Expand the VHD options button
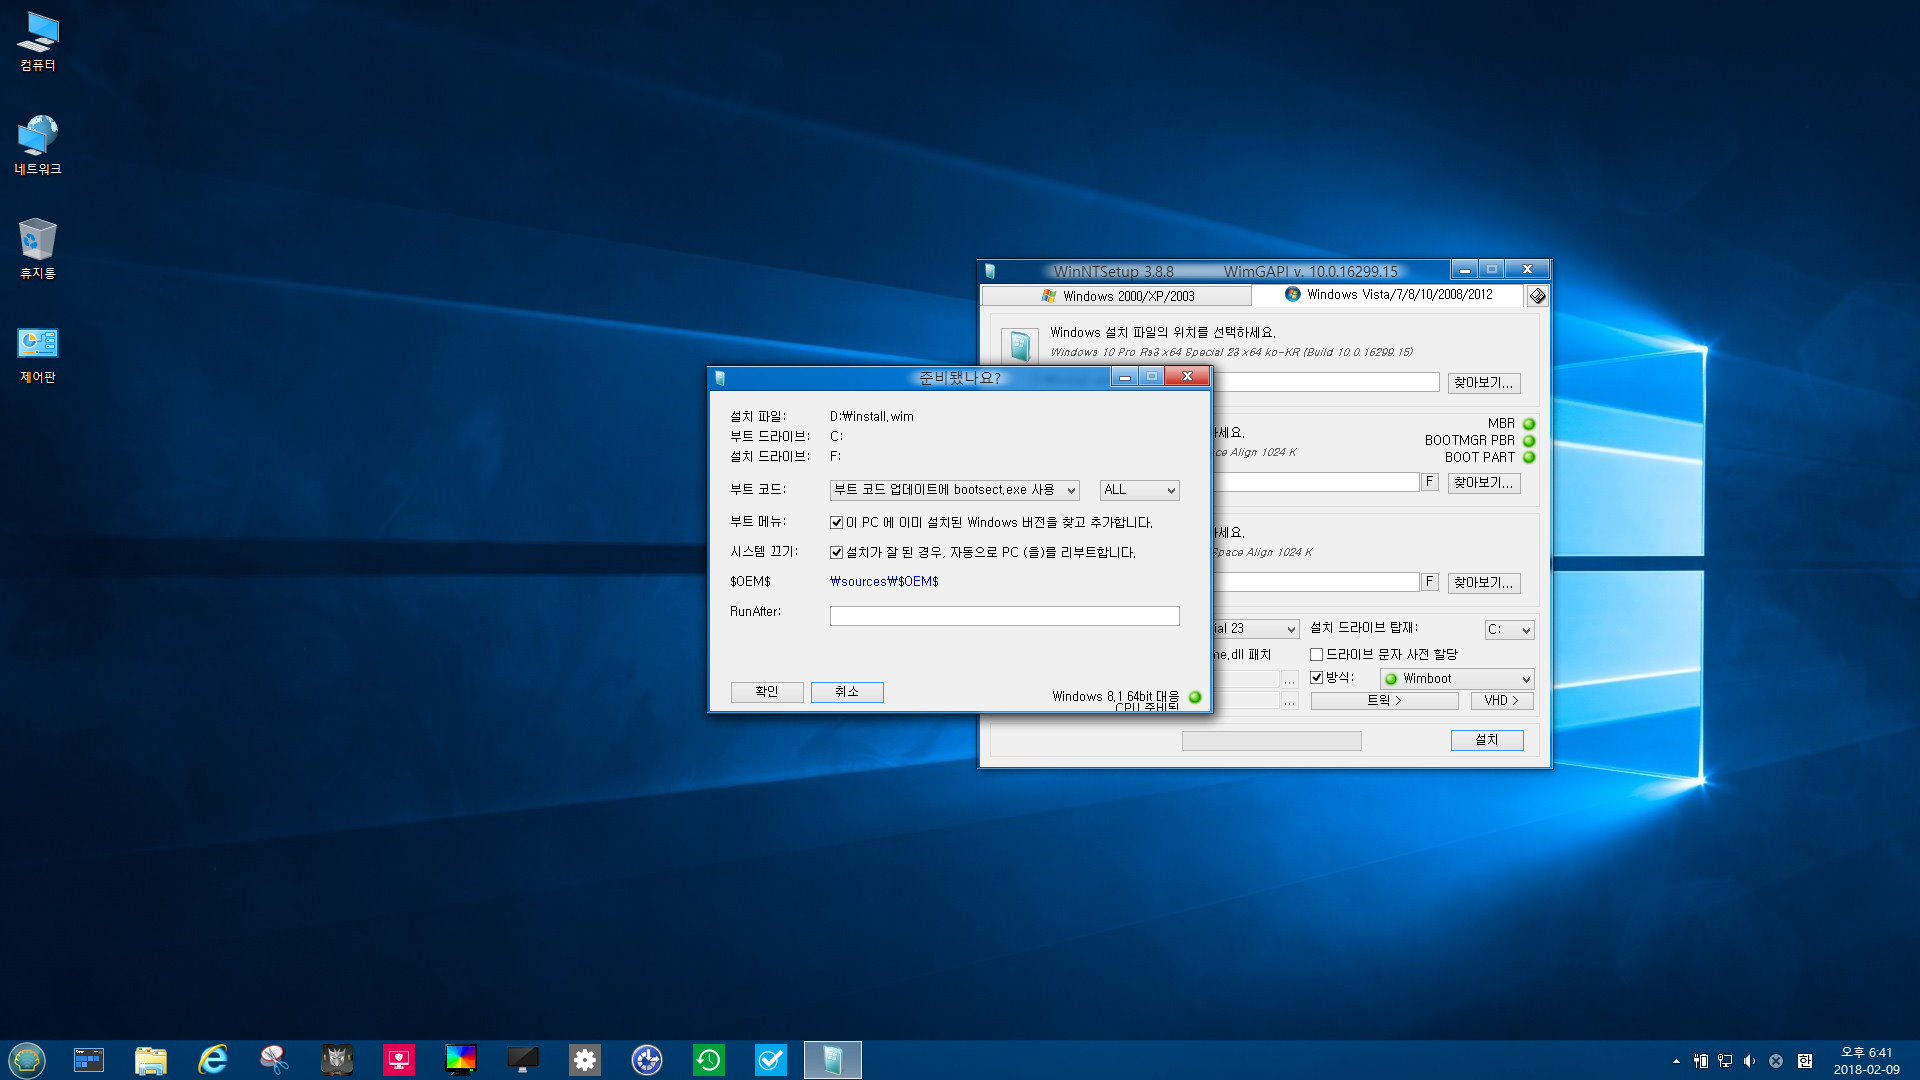 [1501, 701]
